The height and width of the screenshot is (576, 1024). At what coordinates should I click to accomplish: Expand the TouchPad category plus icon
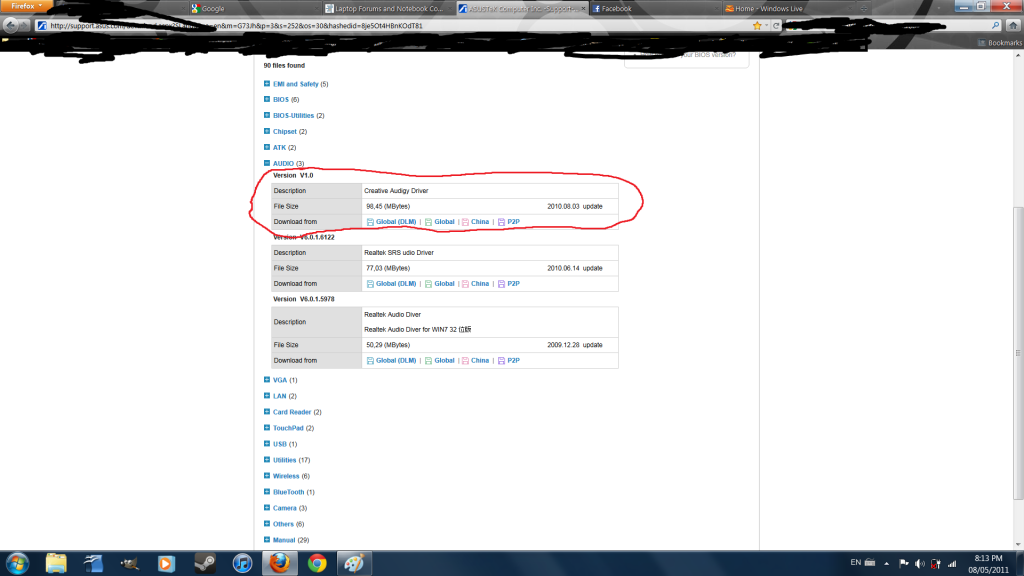tap(266, 428)
